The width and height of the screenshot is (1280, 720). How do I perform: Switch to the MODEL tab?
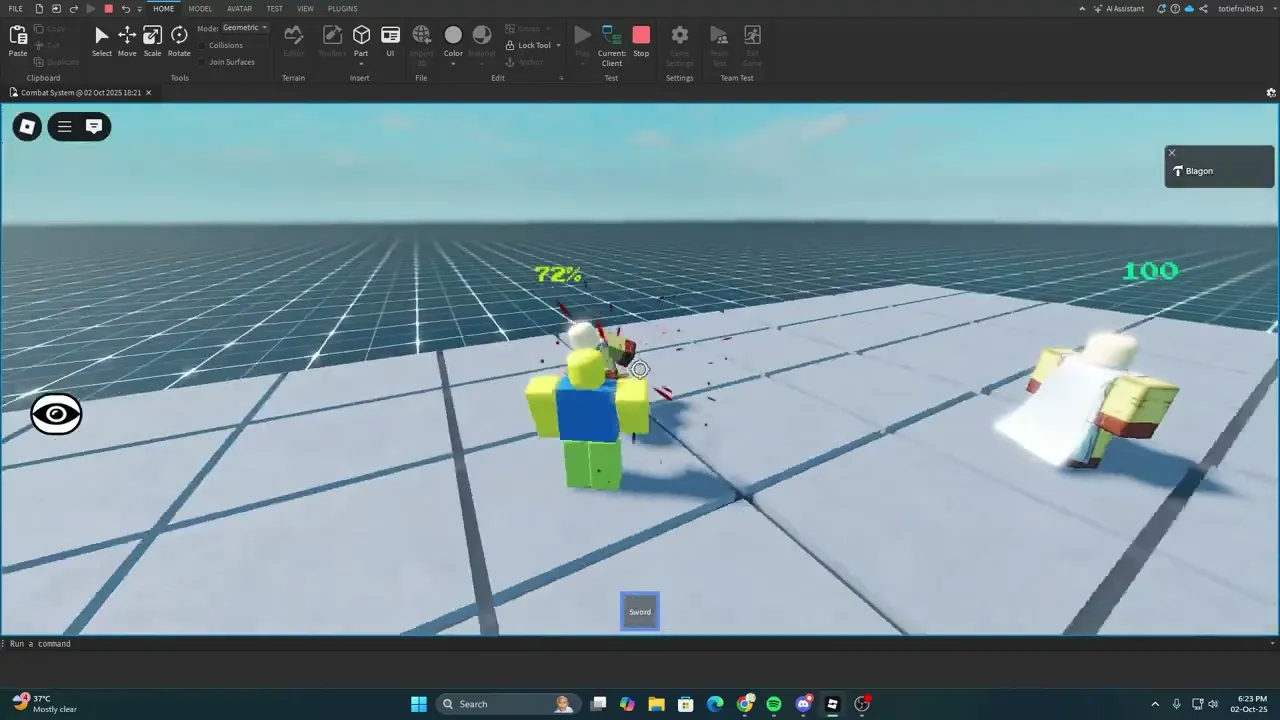click(x=200, y=9)
